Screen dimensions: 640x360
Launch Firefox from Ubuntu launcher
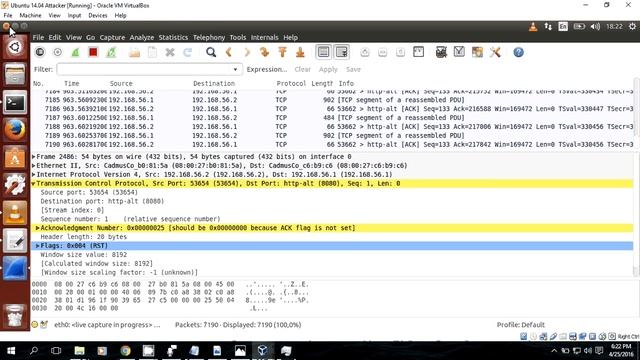pyautogui.click(x=15, y=130)
